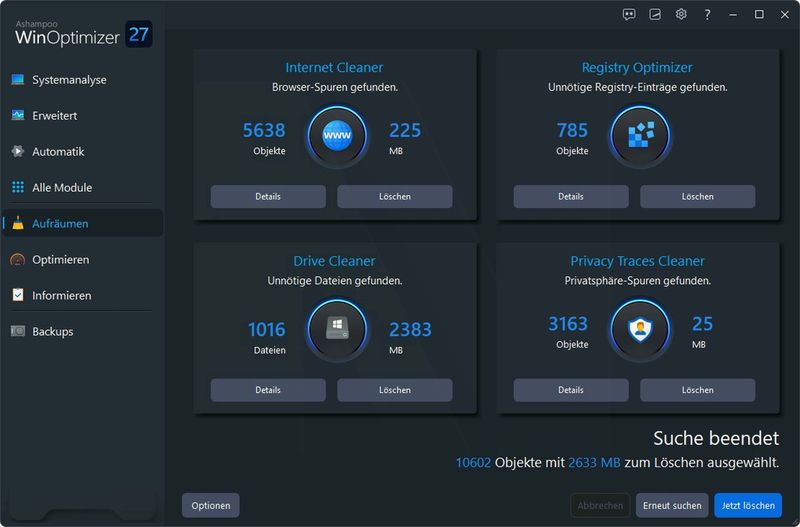800x527 pixels.
Task: Open the Systemanalyse section in sidebar
Action: tap(68, 80)
